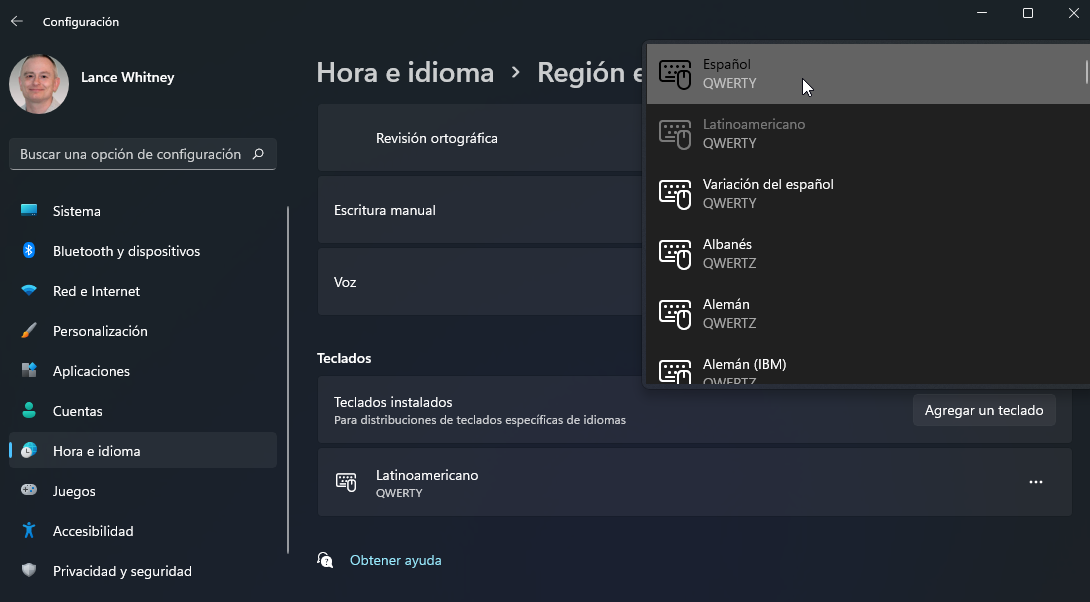Open Bluetooth y dispositivos section
This screenshot has height=602, width=1090.
click(126, 251)
